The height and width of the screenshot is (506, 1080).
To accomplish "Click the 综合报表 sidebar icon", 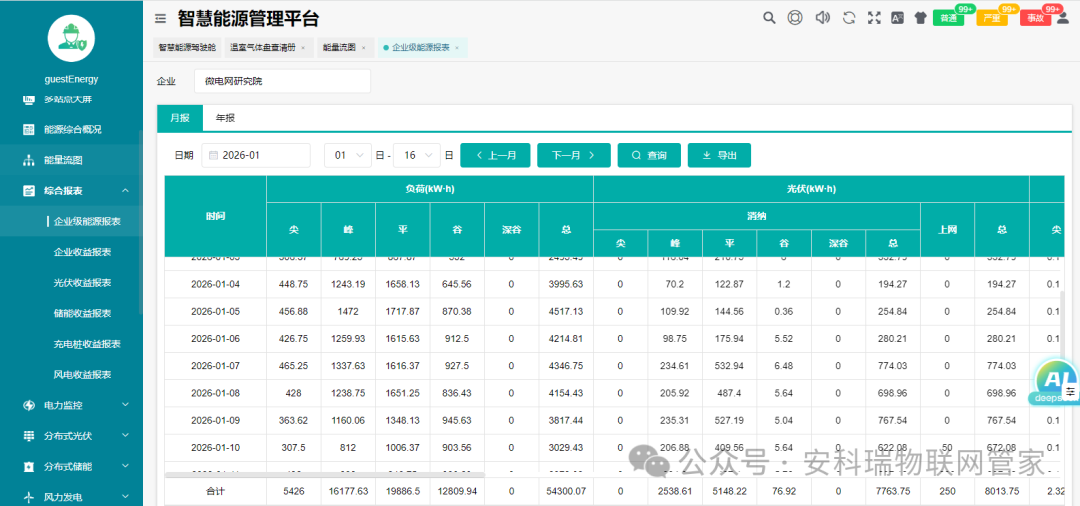I will [28, 191].
